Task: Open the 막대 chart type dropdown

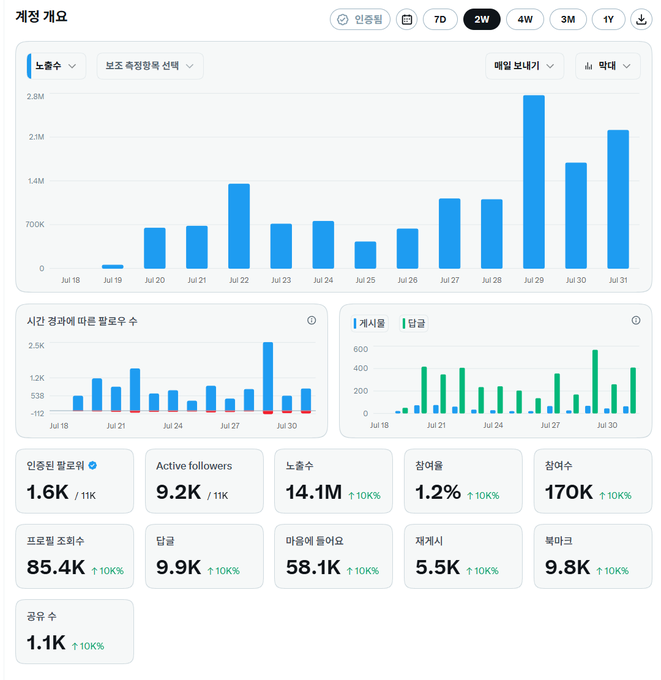Action: click(x=608, y=66)
